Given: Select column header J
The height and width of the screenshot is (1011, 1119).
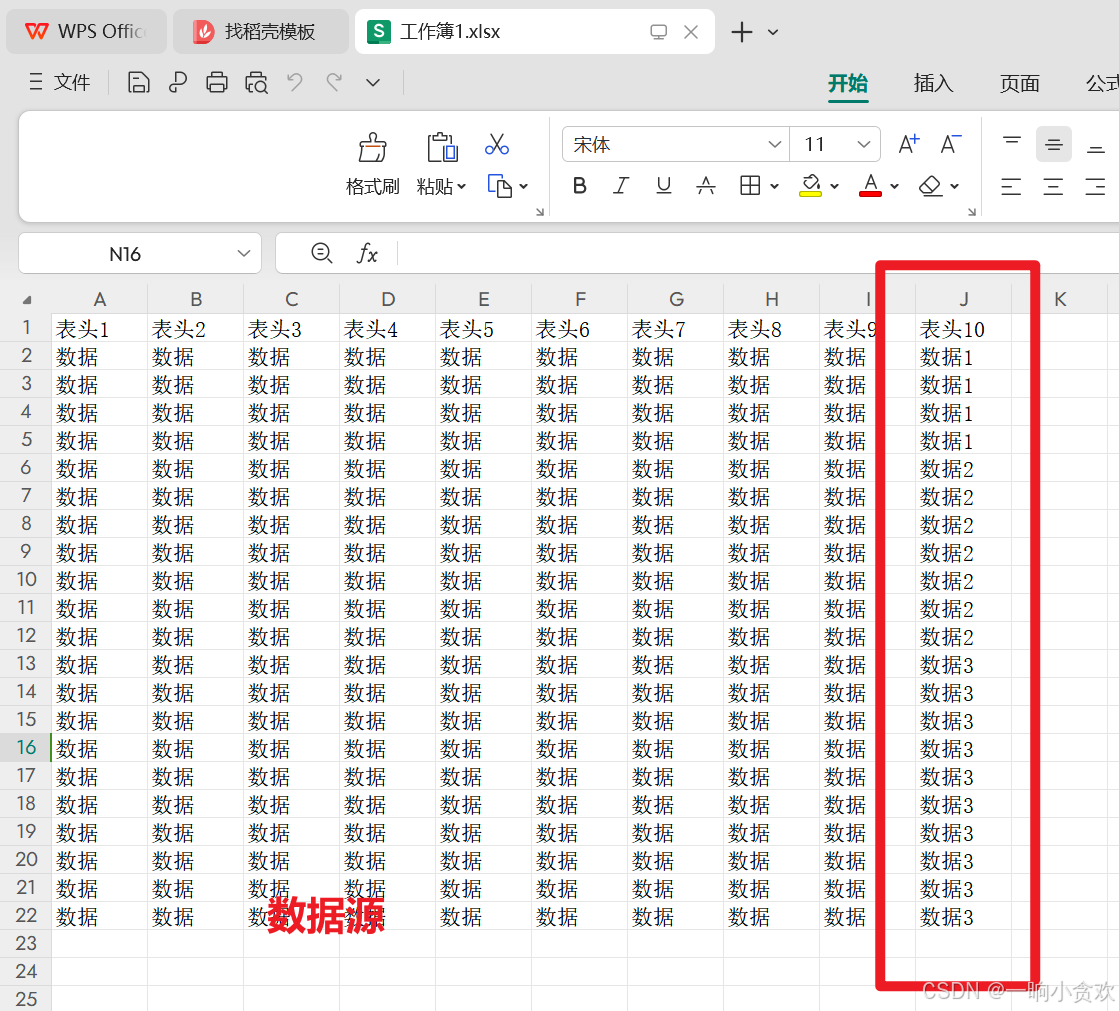Looking at the screenshot, I should 963,299.
